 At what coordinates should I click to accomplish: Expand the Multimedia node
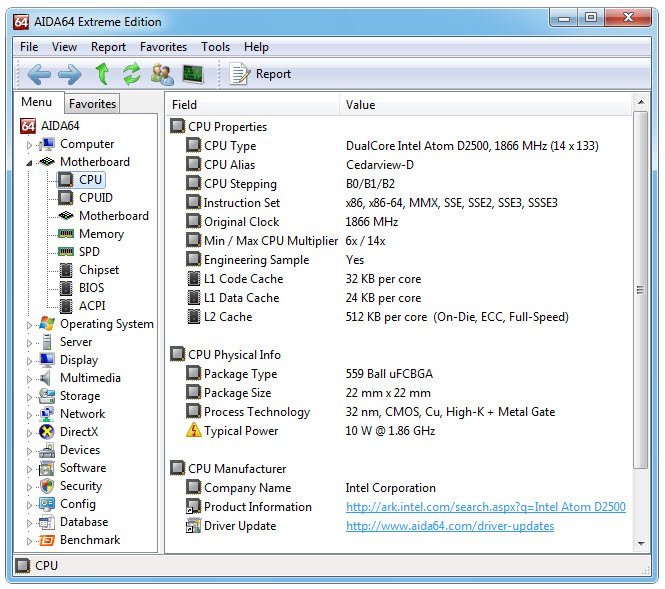[x=29, y=379]
